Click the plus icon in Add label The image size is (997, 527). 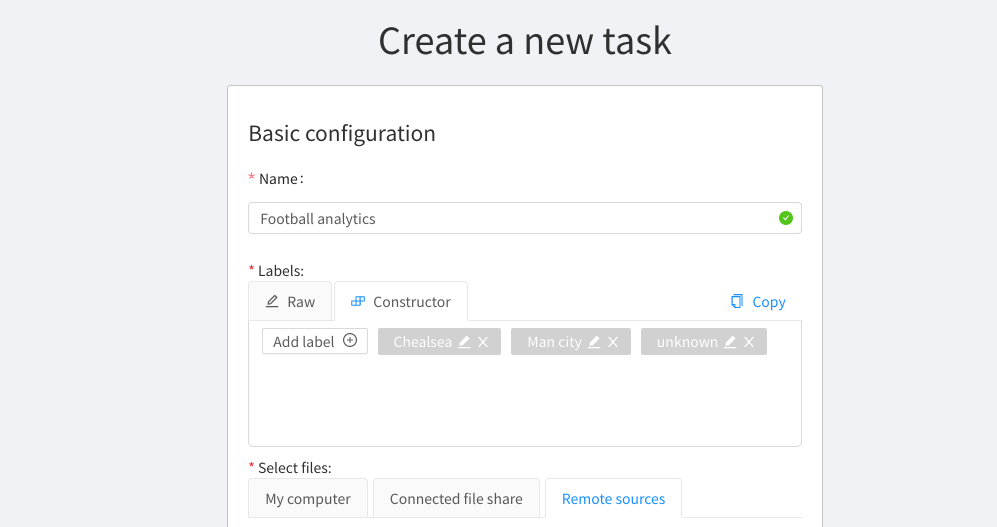tap(350, 340)
